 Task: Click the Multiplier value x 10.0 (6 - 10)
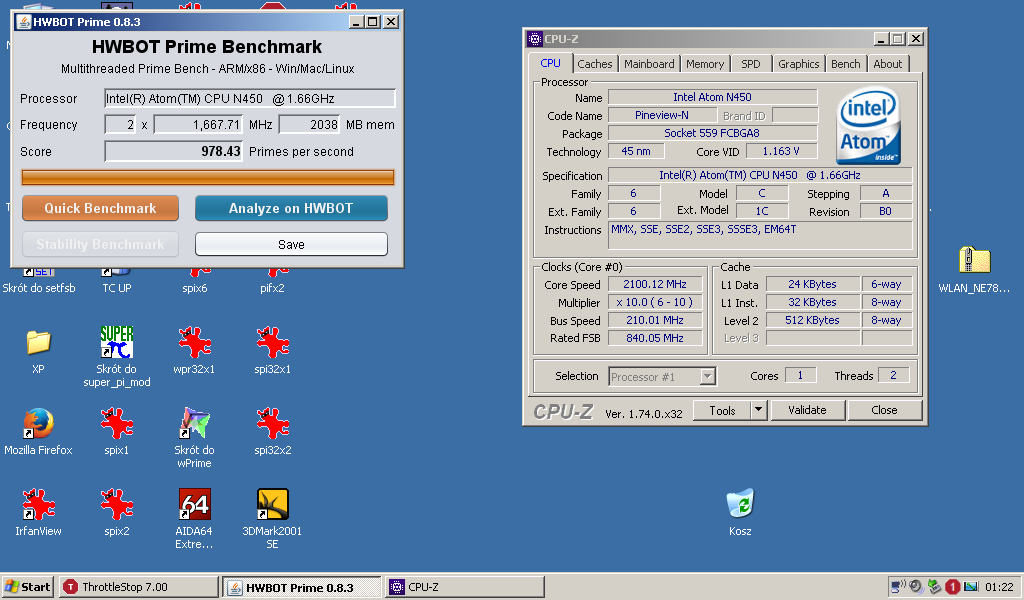pyautogui.click(x=655, y=302)
